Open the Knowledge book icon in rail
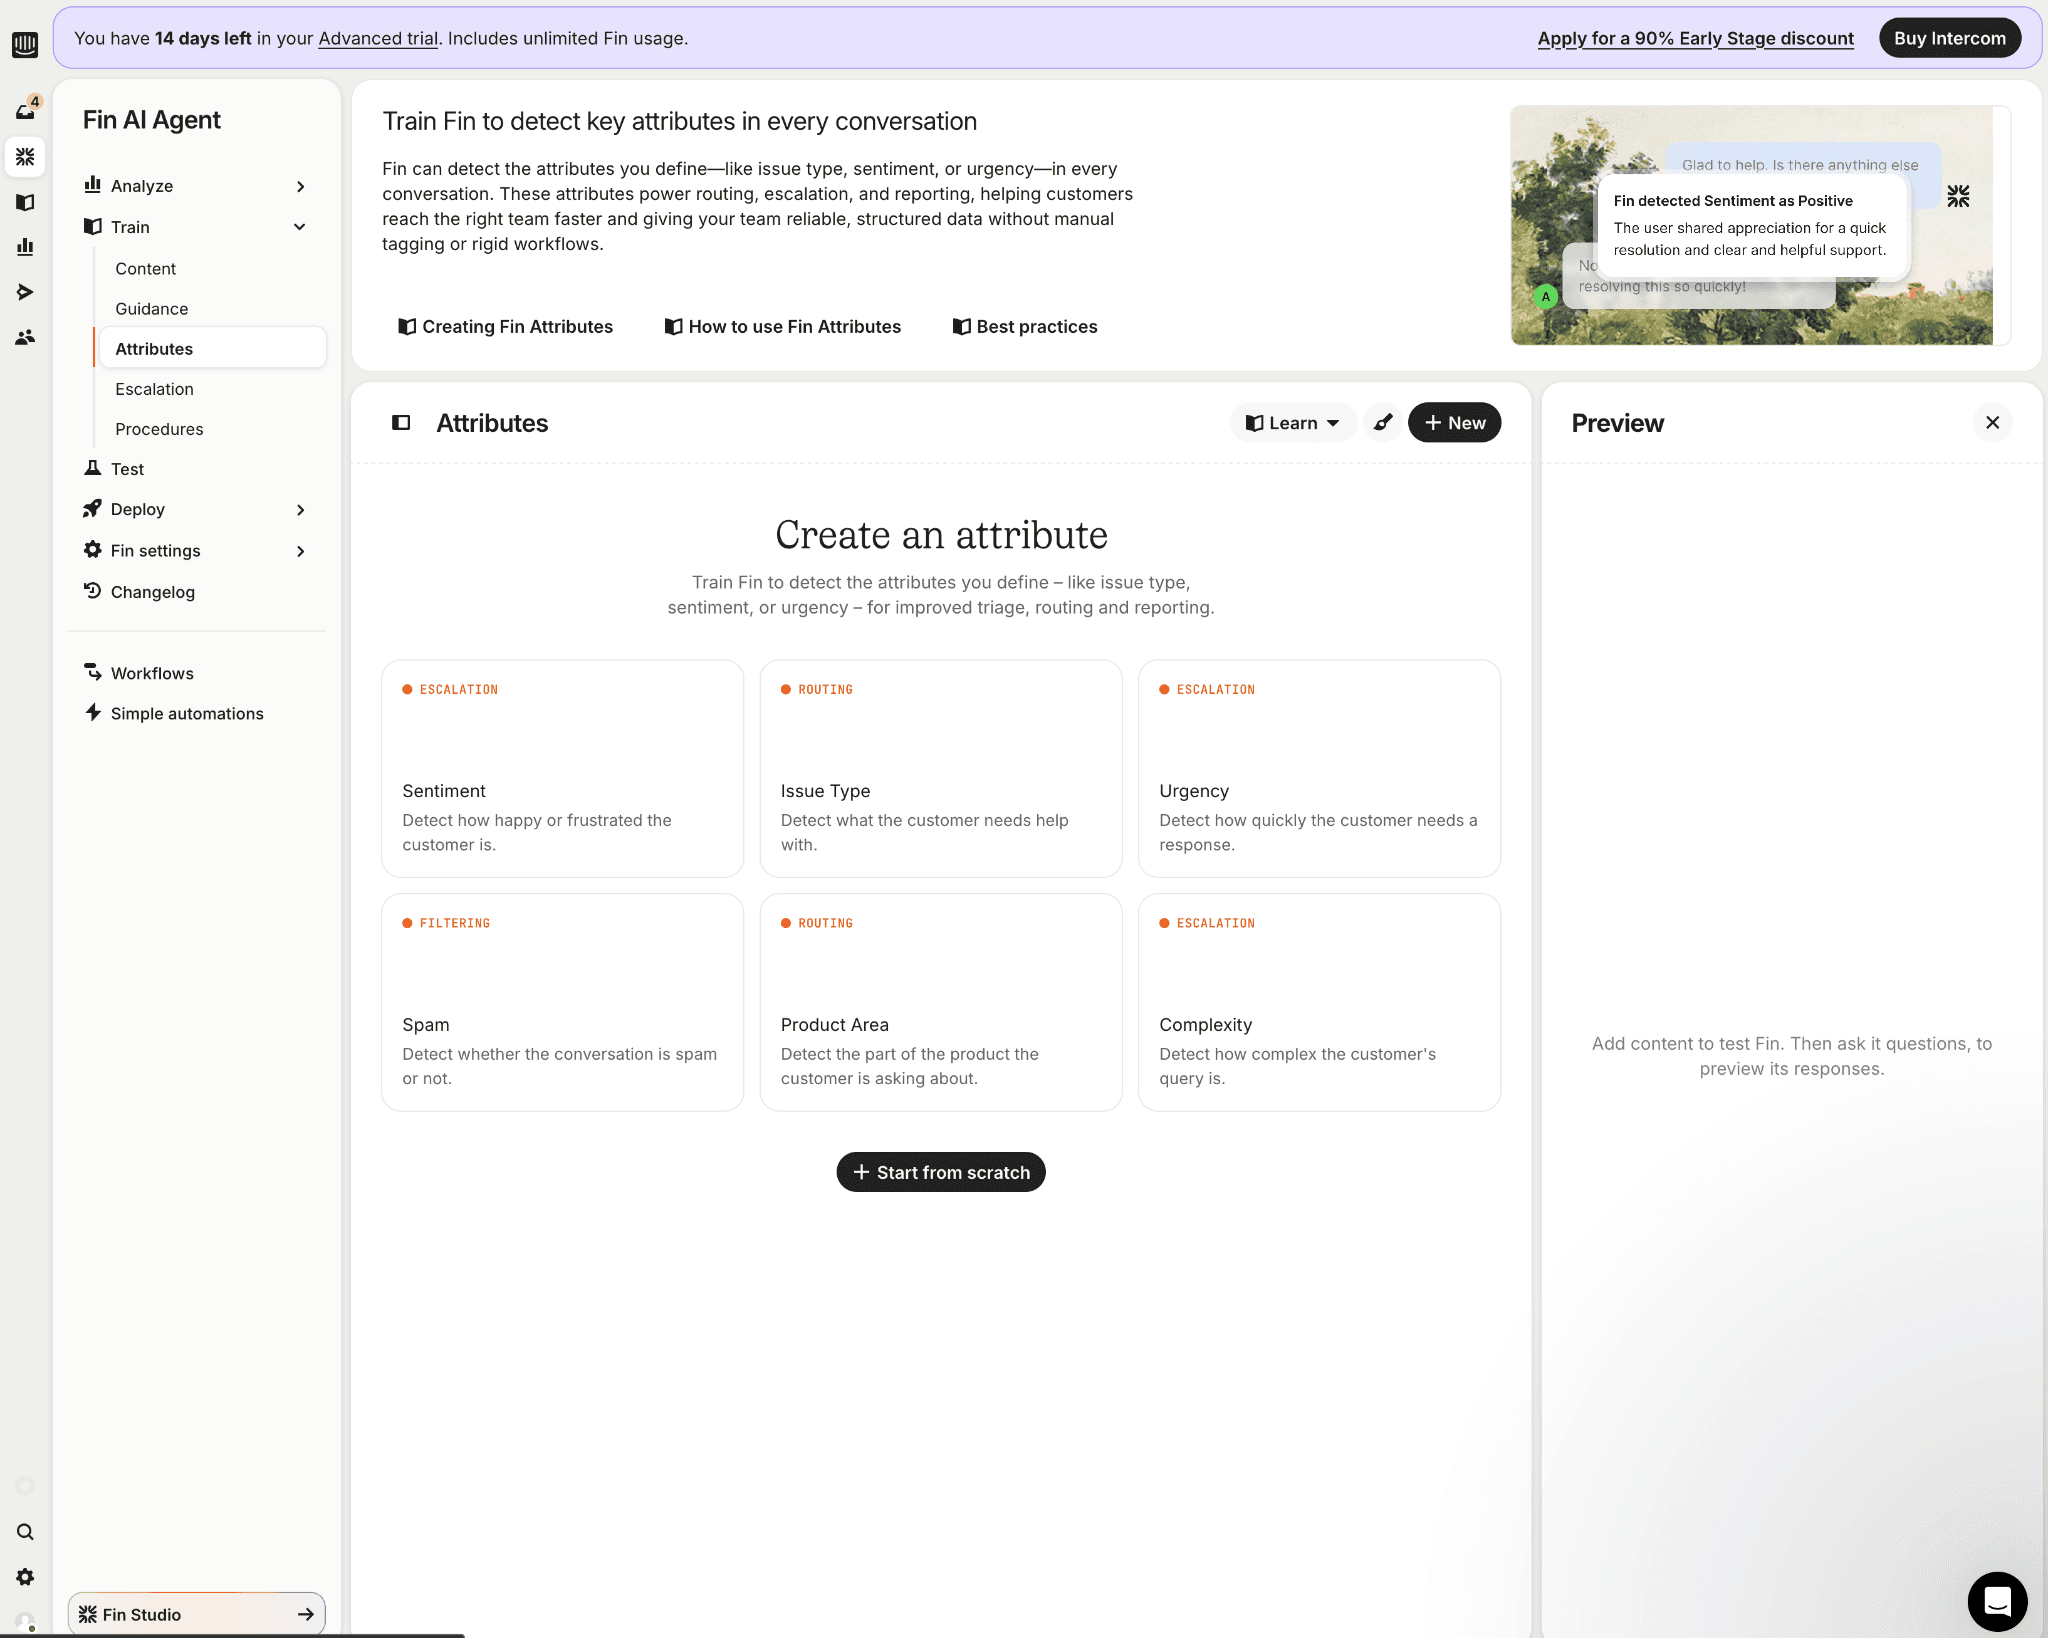The width and height of the screenshot is (2048, 1638). click(25, 202)
